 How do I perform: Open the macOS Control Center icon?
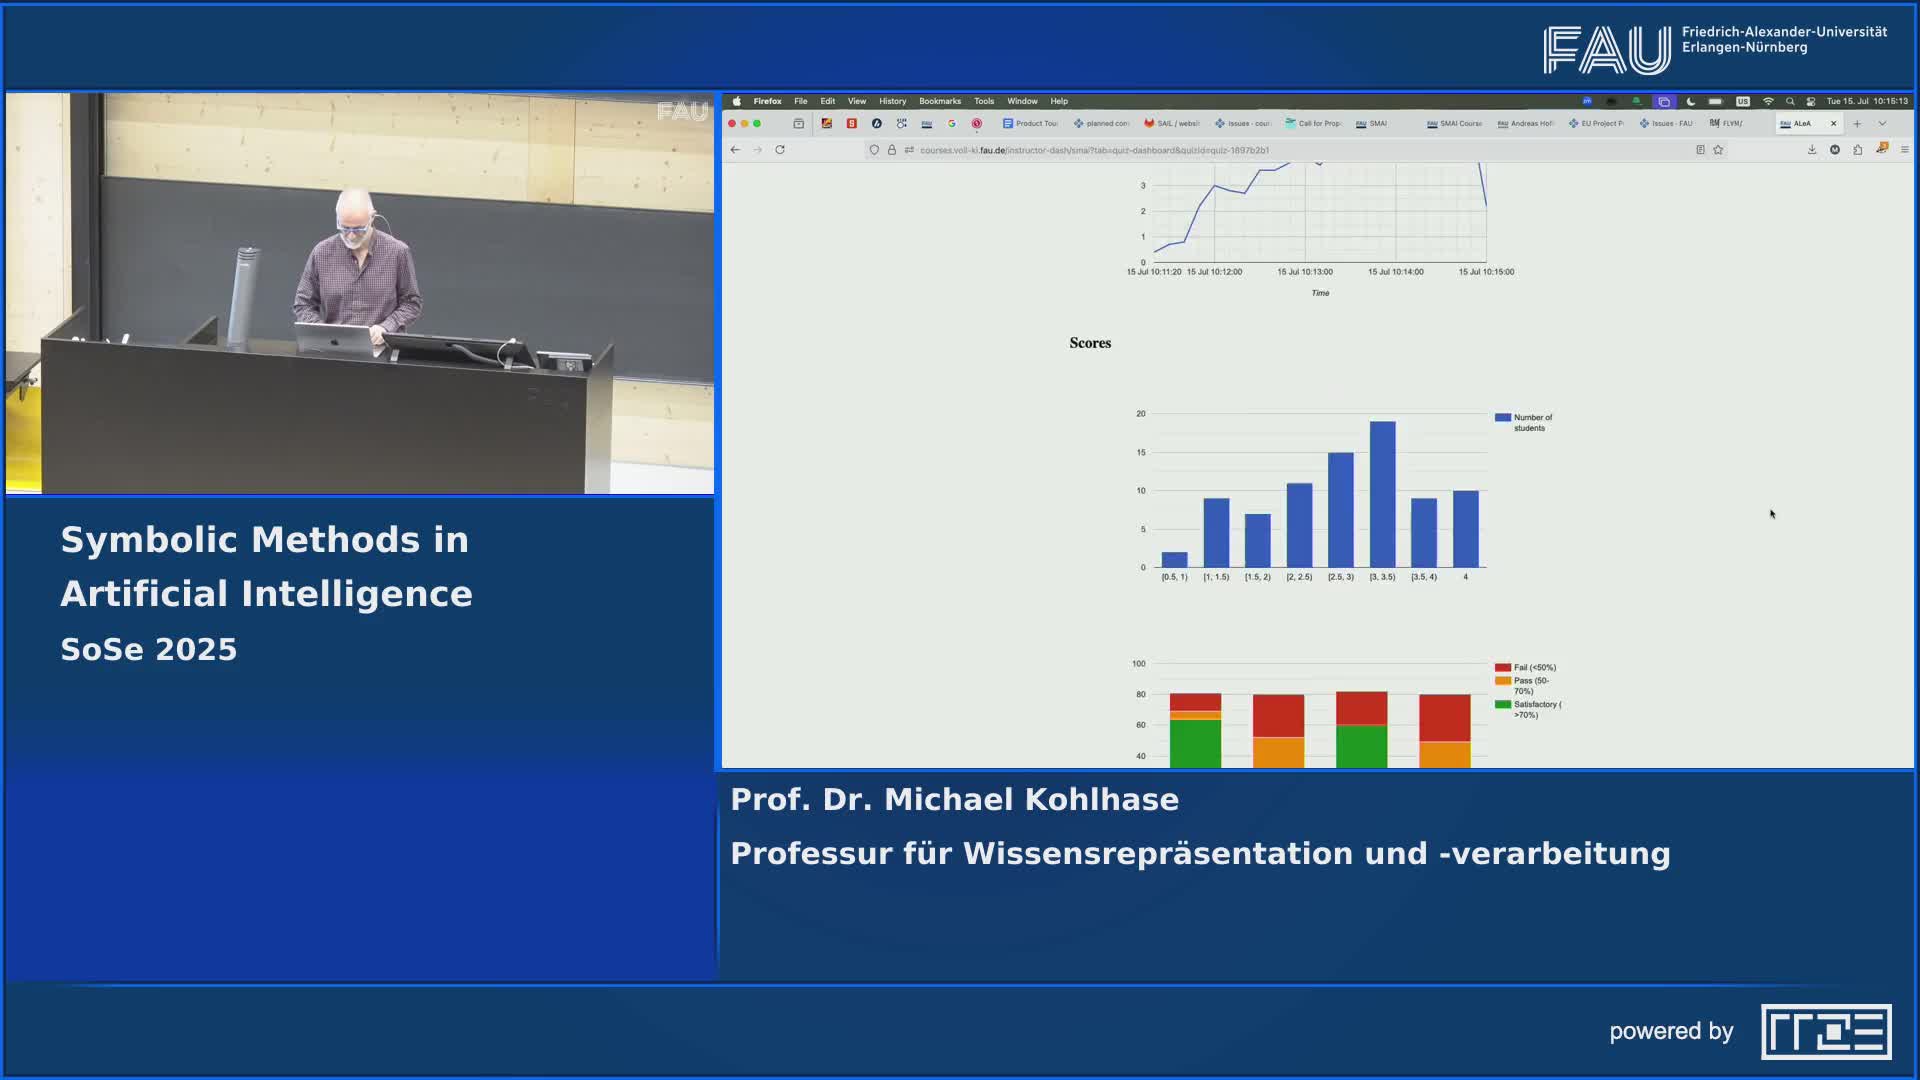pyautogui.click(x=1810, y=101)
